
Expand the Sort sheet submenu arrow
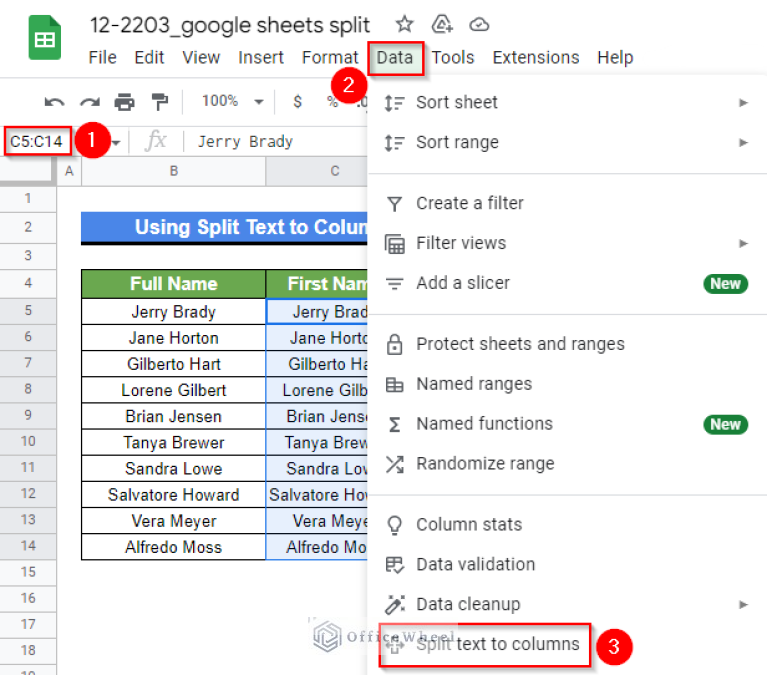pyautogui.click(x=743, y=103)
